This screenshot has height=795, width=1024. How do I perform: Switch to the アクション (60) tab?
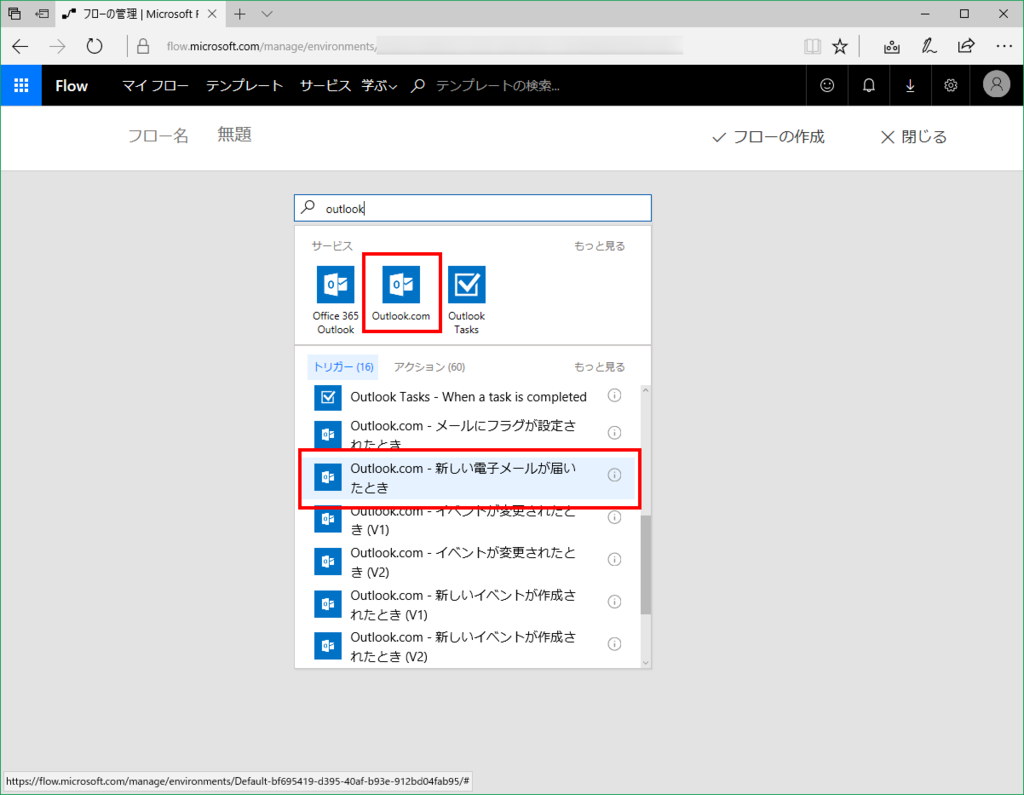tap(429, 367)
